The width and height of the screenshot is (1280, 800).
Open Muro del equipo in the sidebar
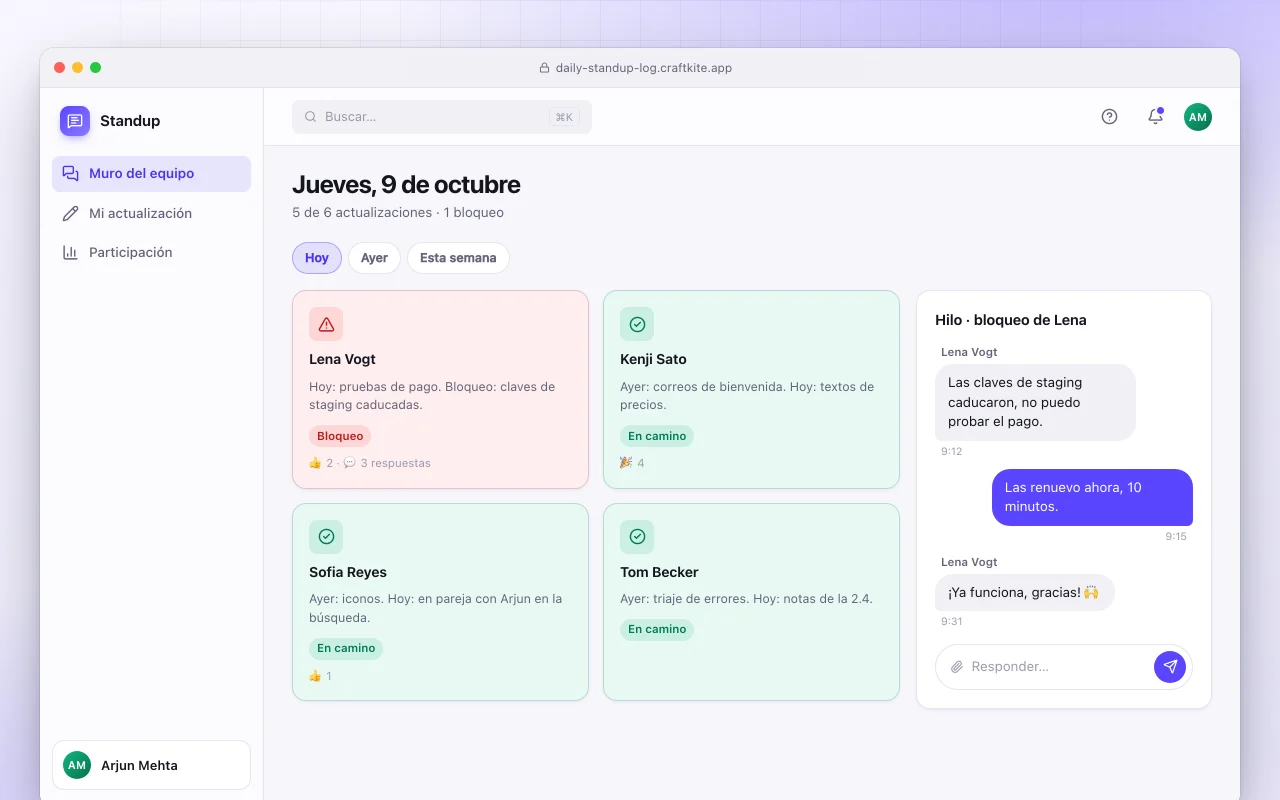(151, 174)
